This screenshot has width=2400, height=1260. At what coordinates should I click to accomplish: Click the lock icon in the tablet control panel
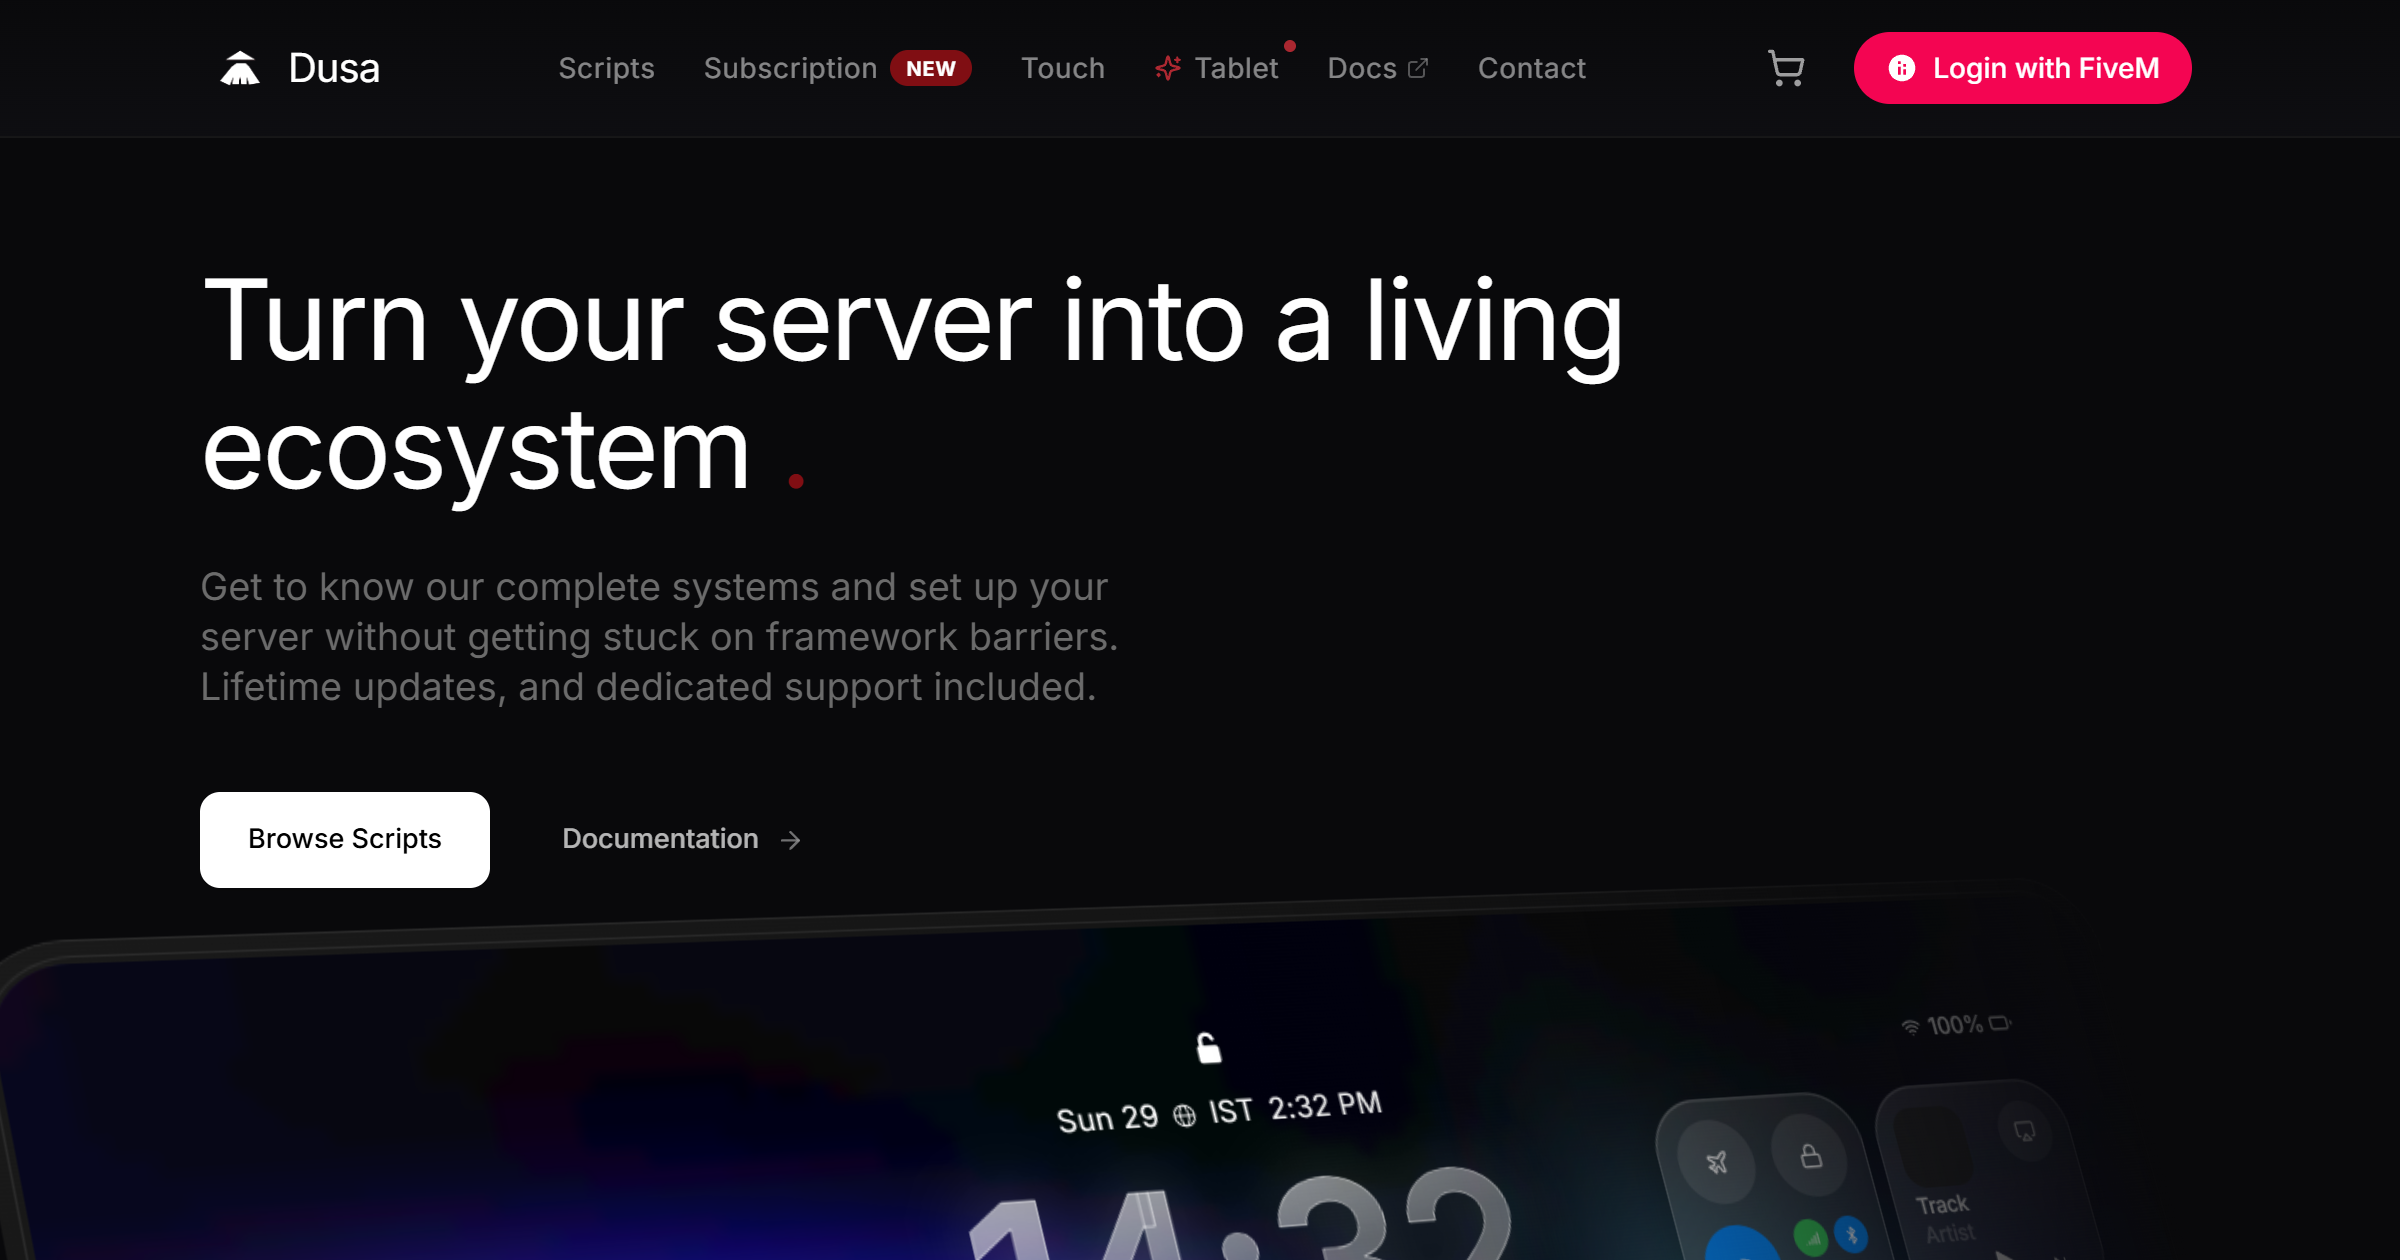click(1810, 1156)
